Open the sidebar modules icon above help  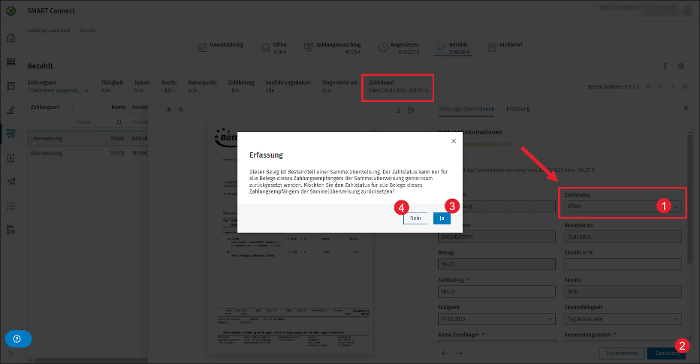11,230
